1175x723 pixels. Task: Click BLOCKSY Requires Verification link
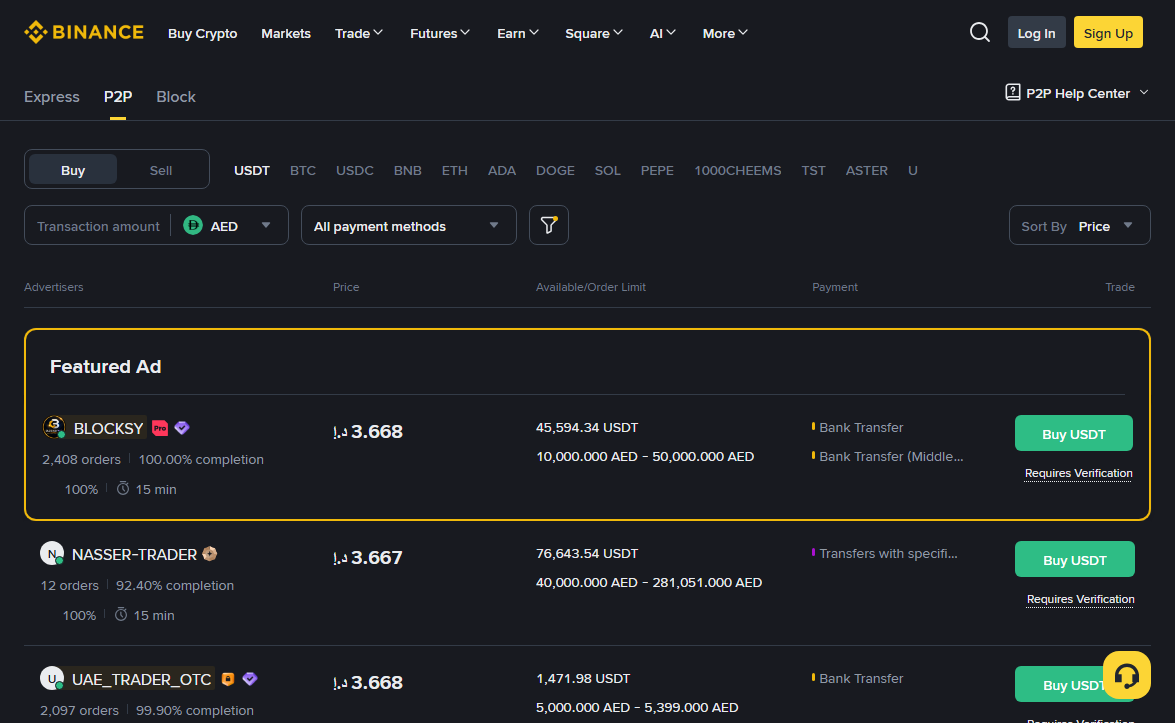click(x=1078, y=474)
